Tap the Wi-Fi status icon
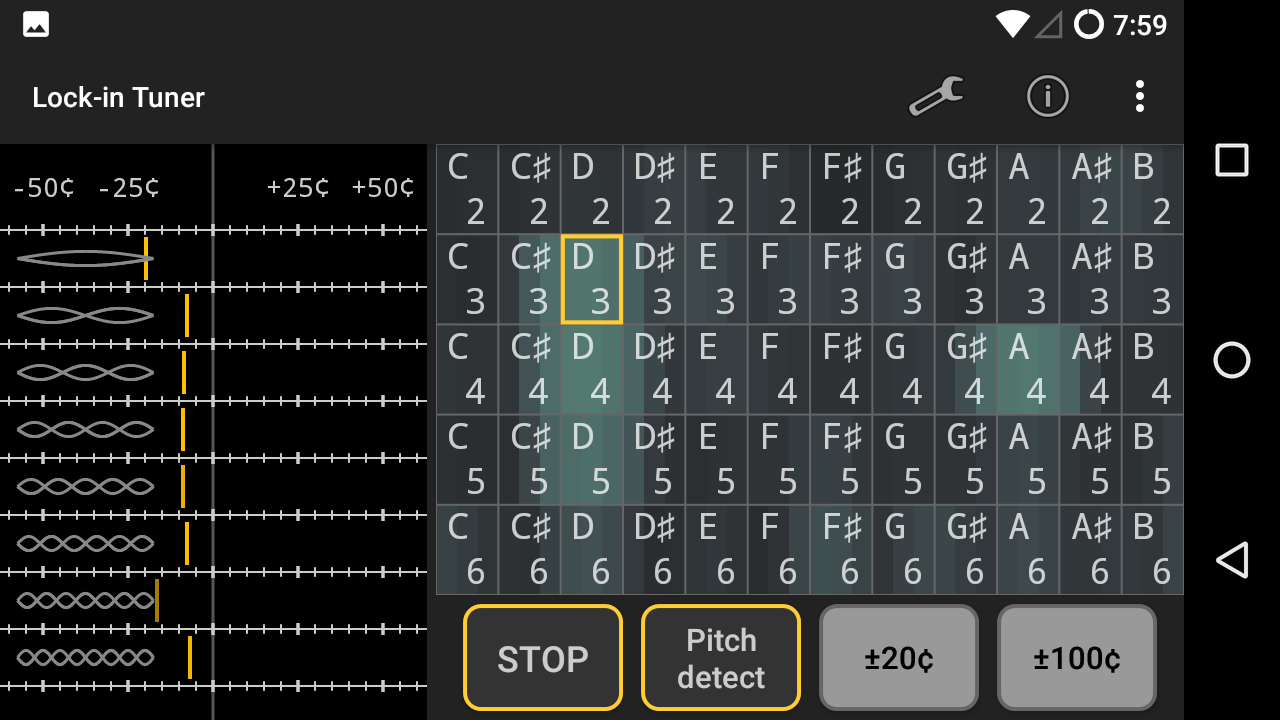Screen dimensions: 1280x720 pos(1012,24)
